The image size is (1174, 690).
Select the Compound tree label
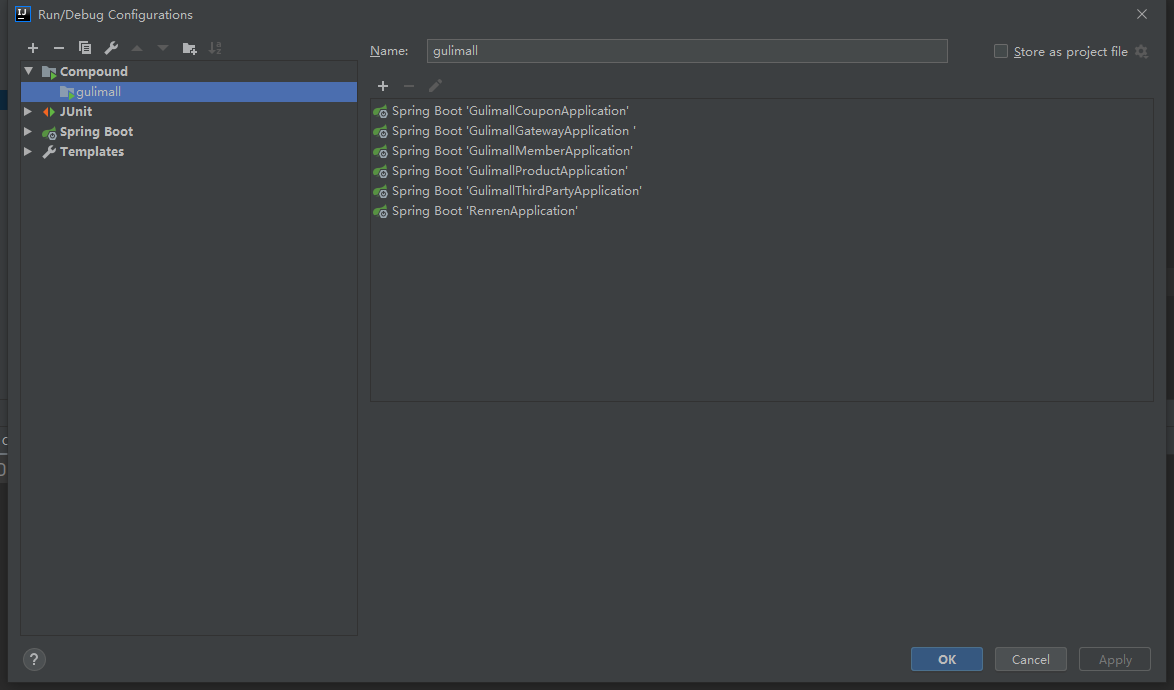coord(94,72)
